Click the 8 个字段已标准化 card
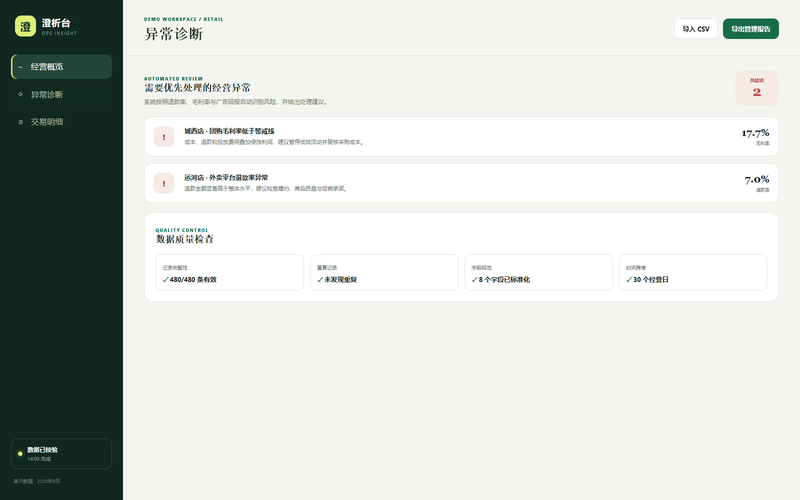 pyautogui.click(x=538, y=272)
